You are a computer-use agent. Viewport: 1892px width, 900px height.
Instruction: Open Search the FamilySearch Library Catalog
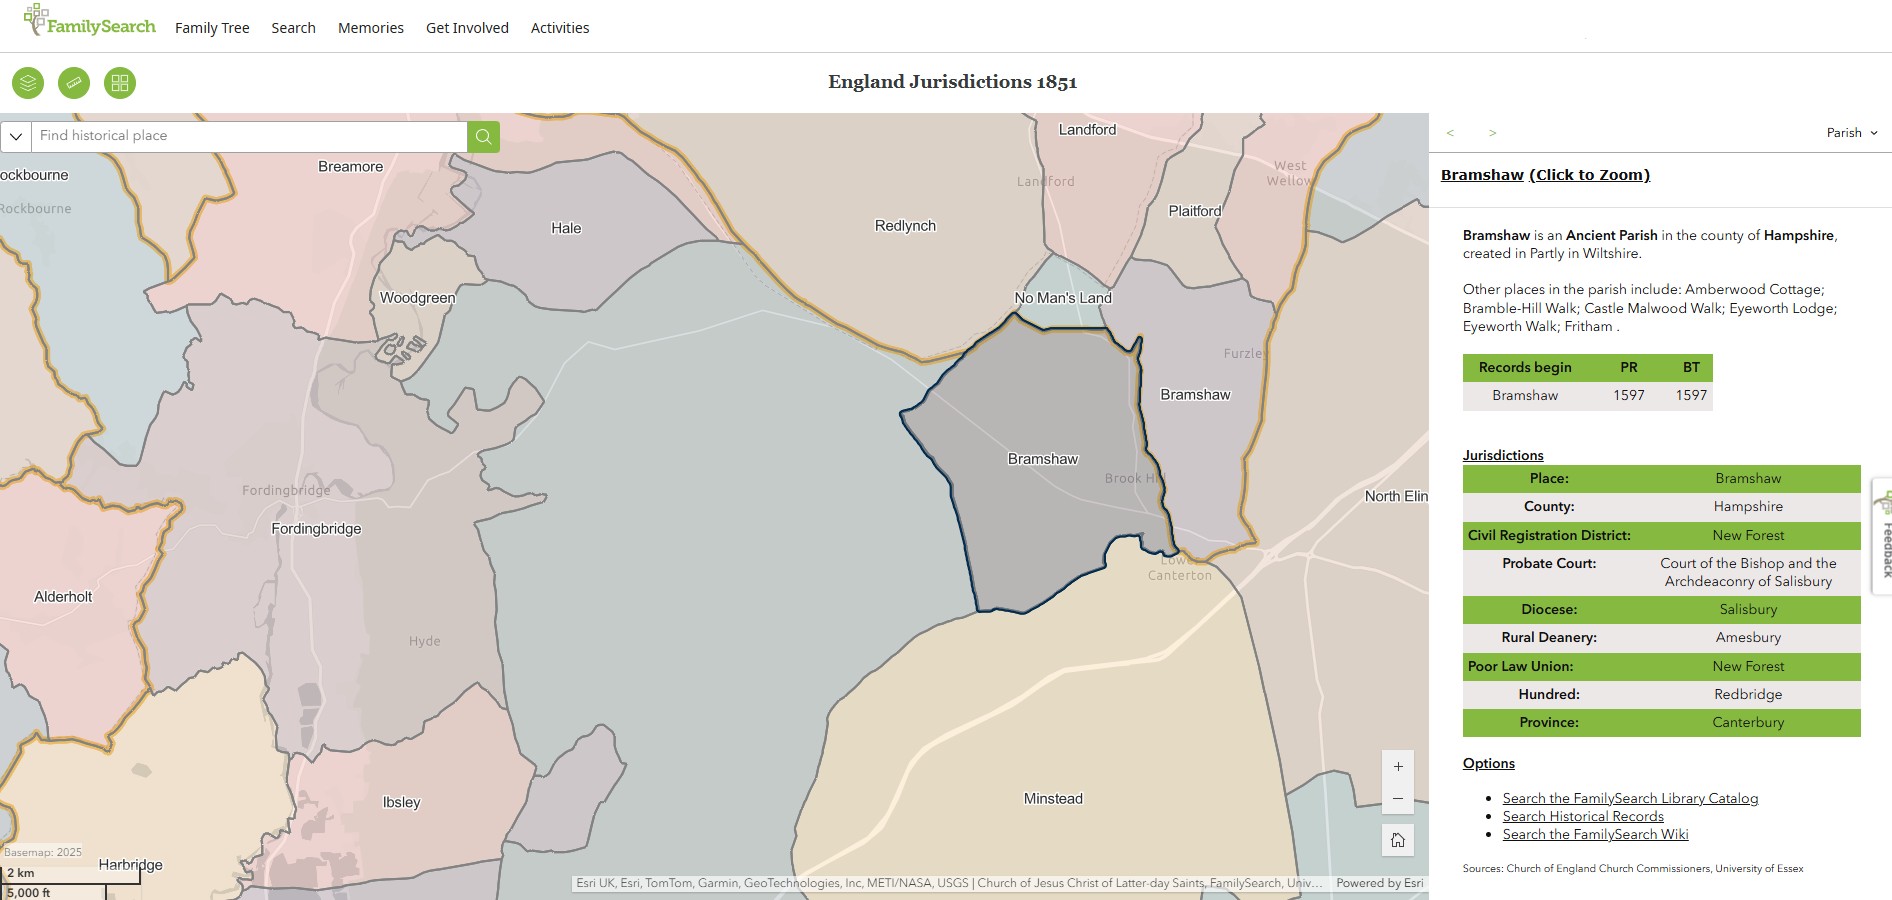tap(1629, 798)
